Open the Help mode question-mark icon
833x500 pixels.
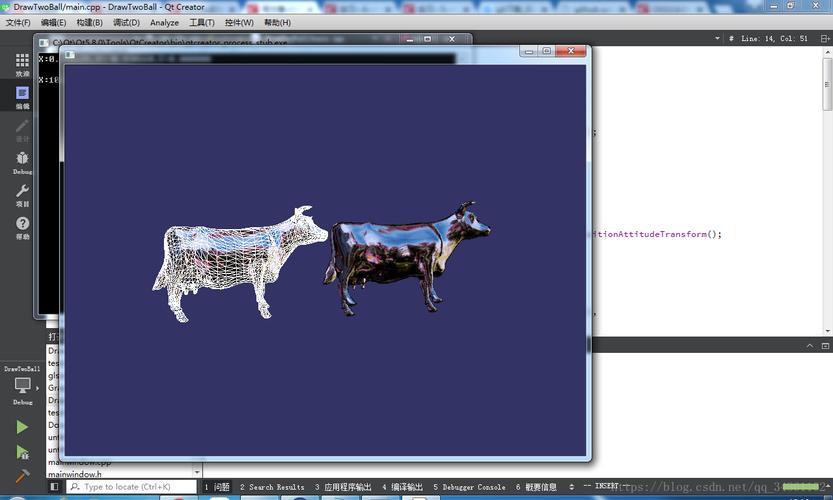[x=22, y=227]
